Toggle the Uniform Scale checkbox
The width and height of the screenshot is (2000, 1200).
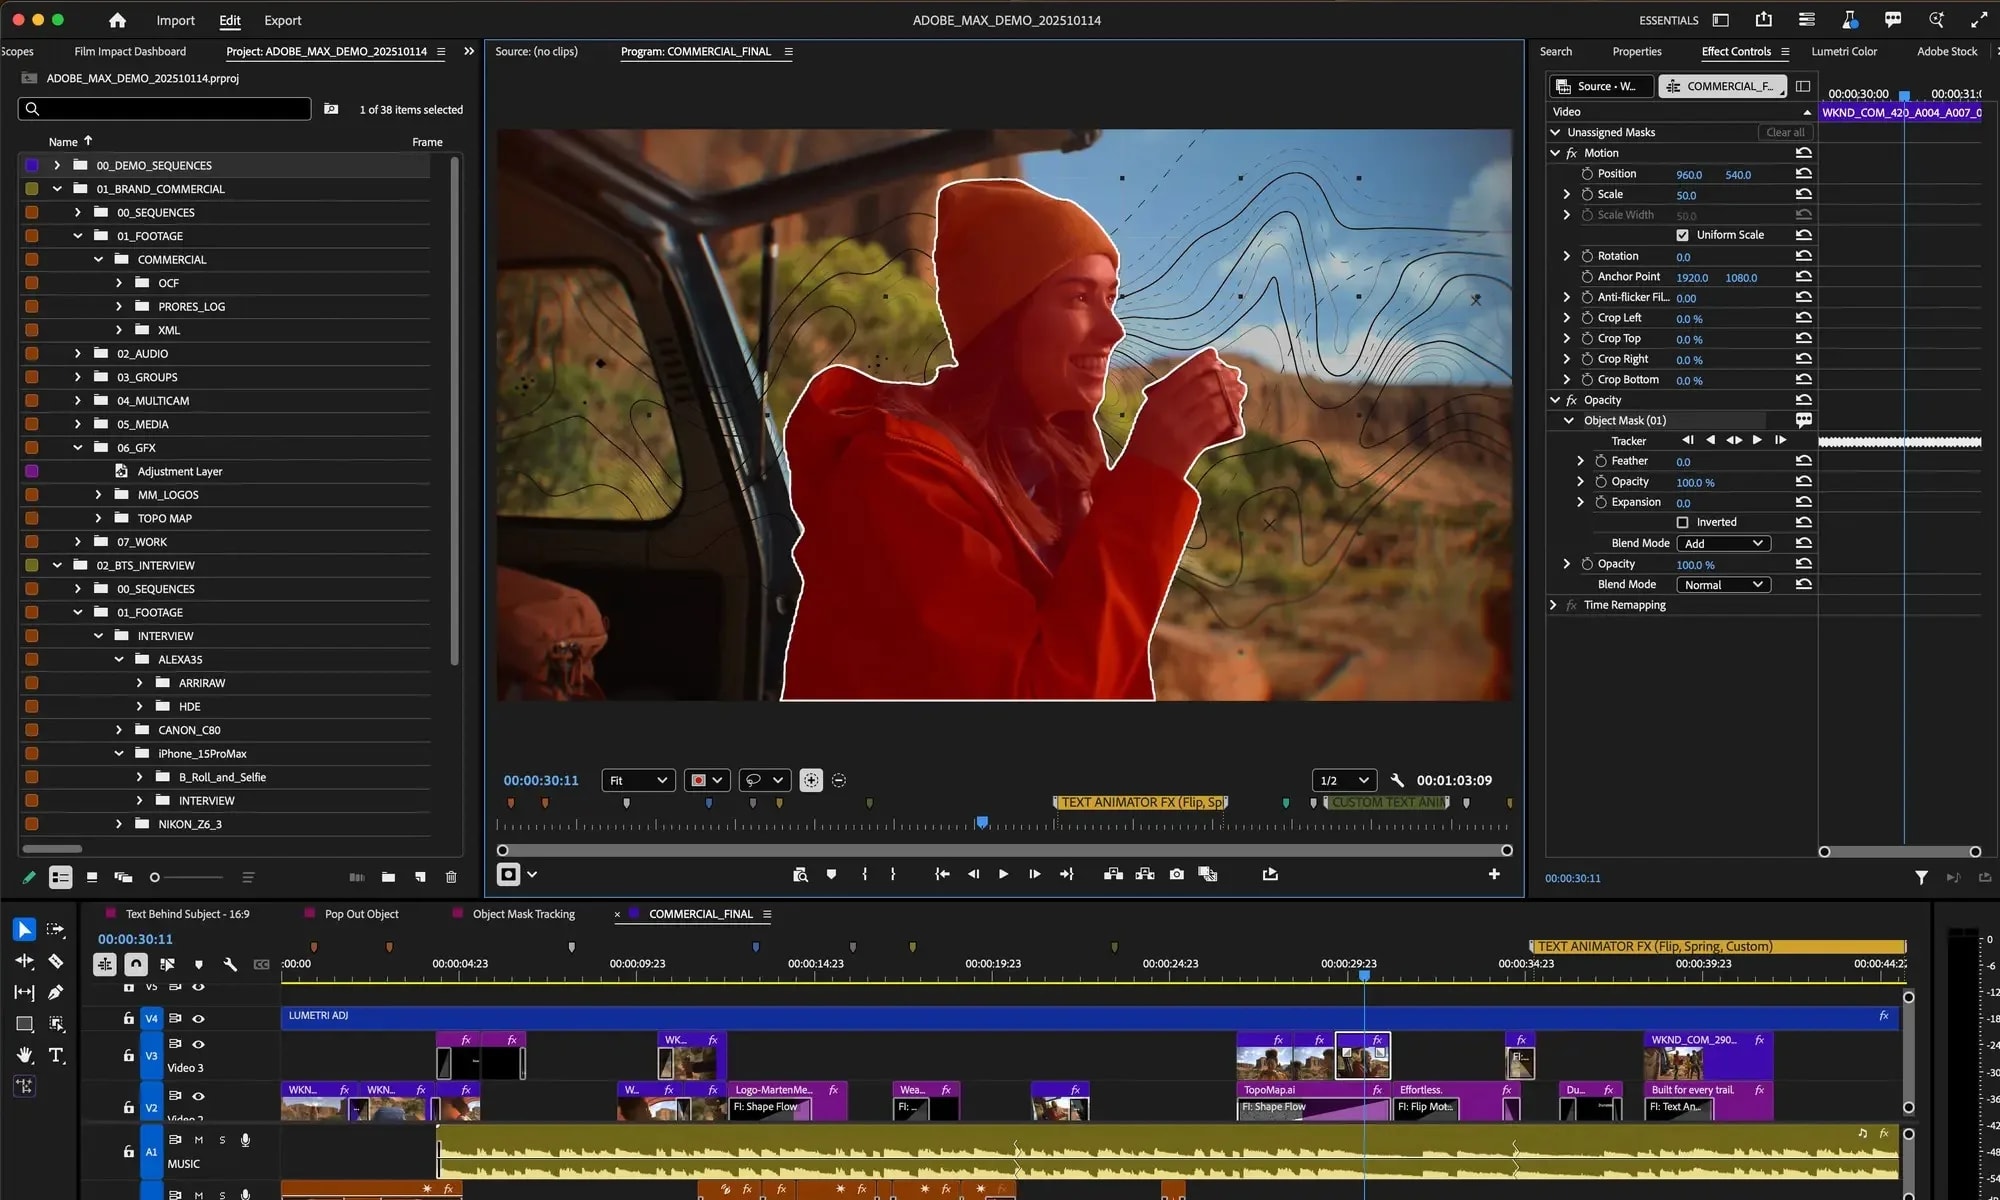point(1685,234)
